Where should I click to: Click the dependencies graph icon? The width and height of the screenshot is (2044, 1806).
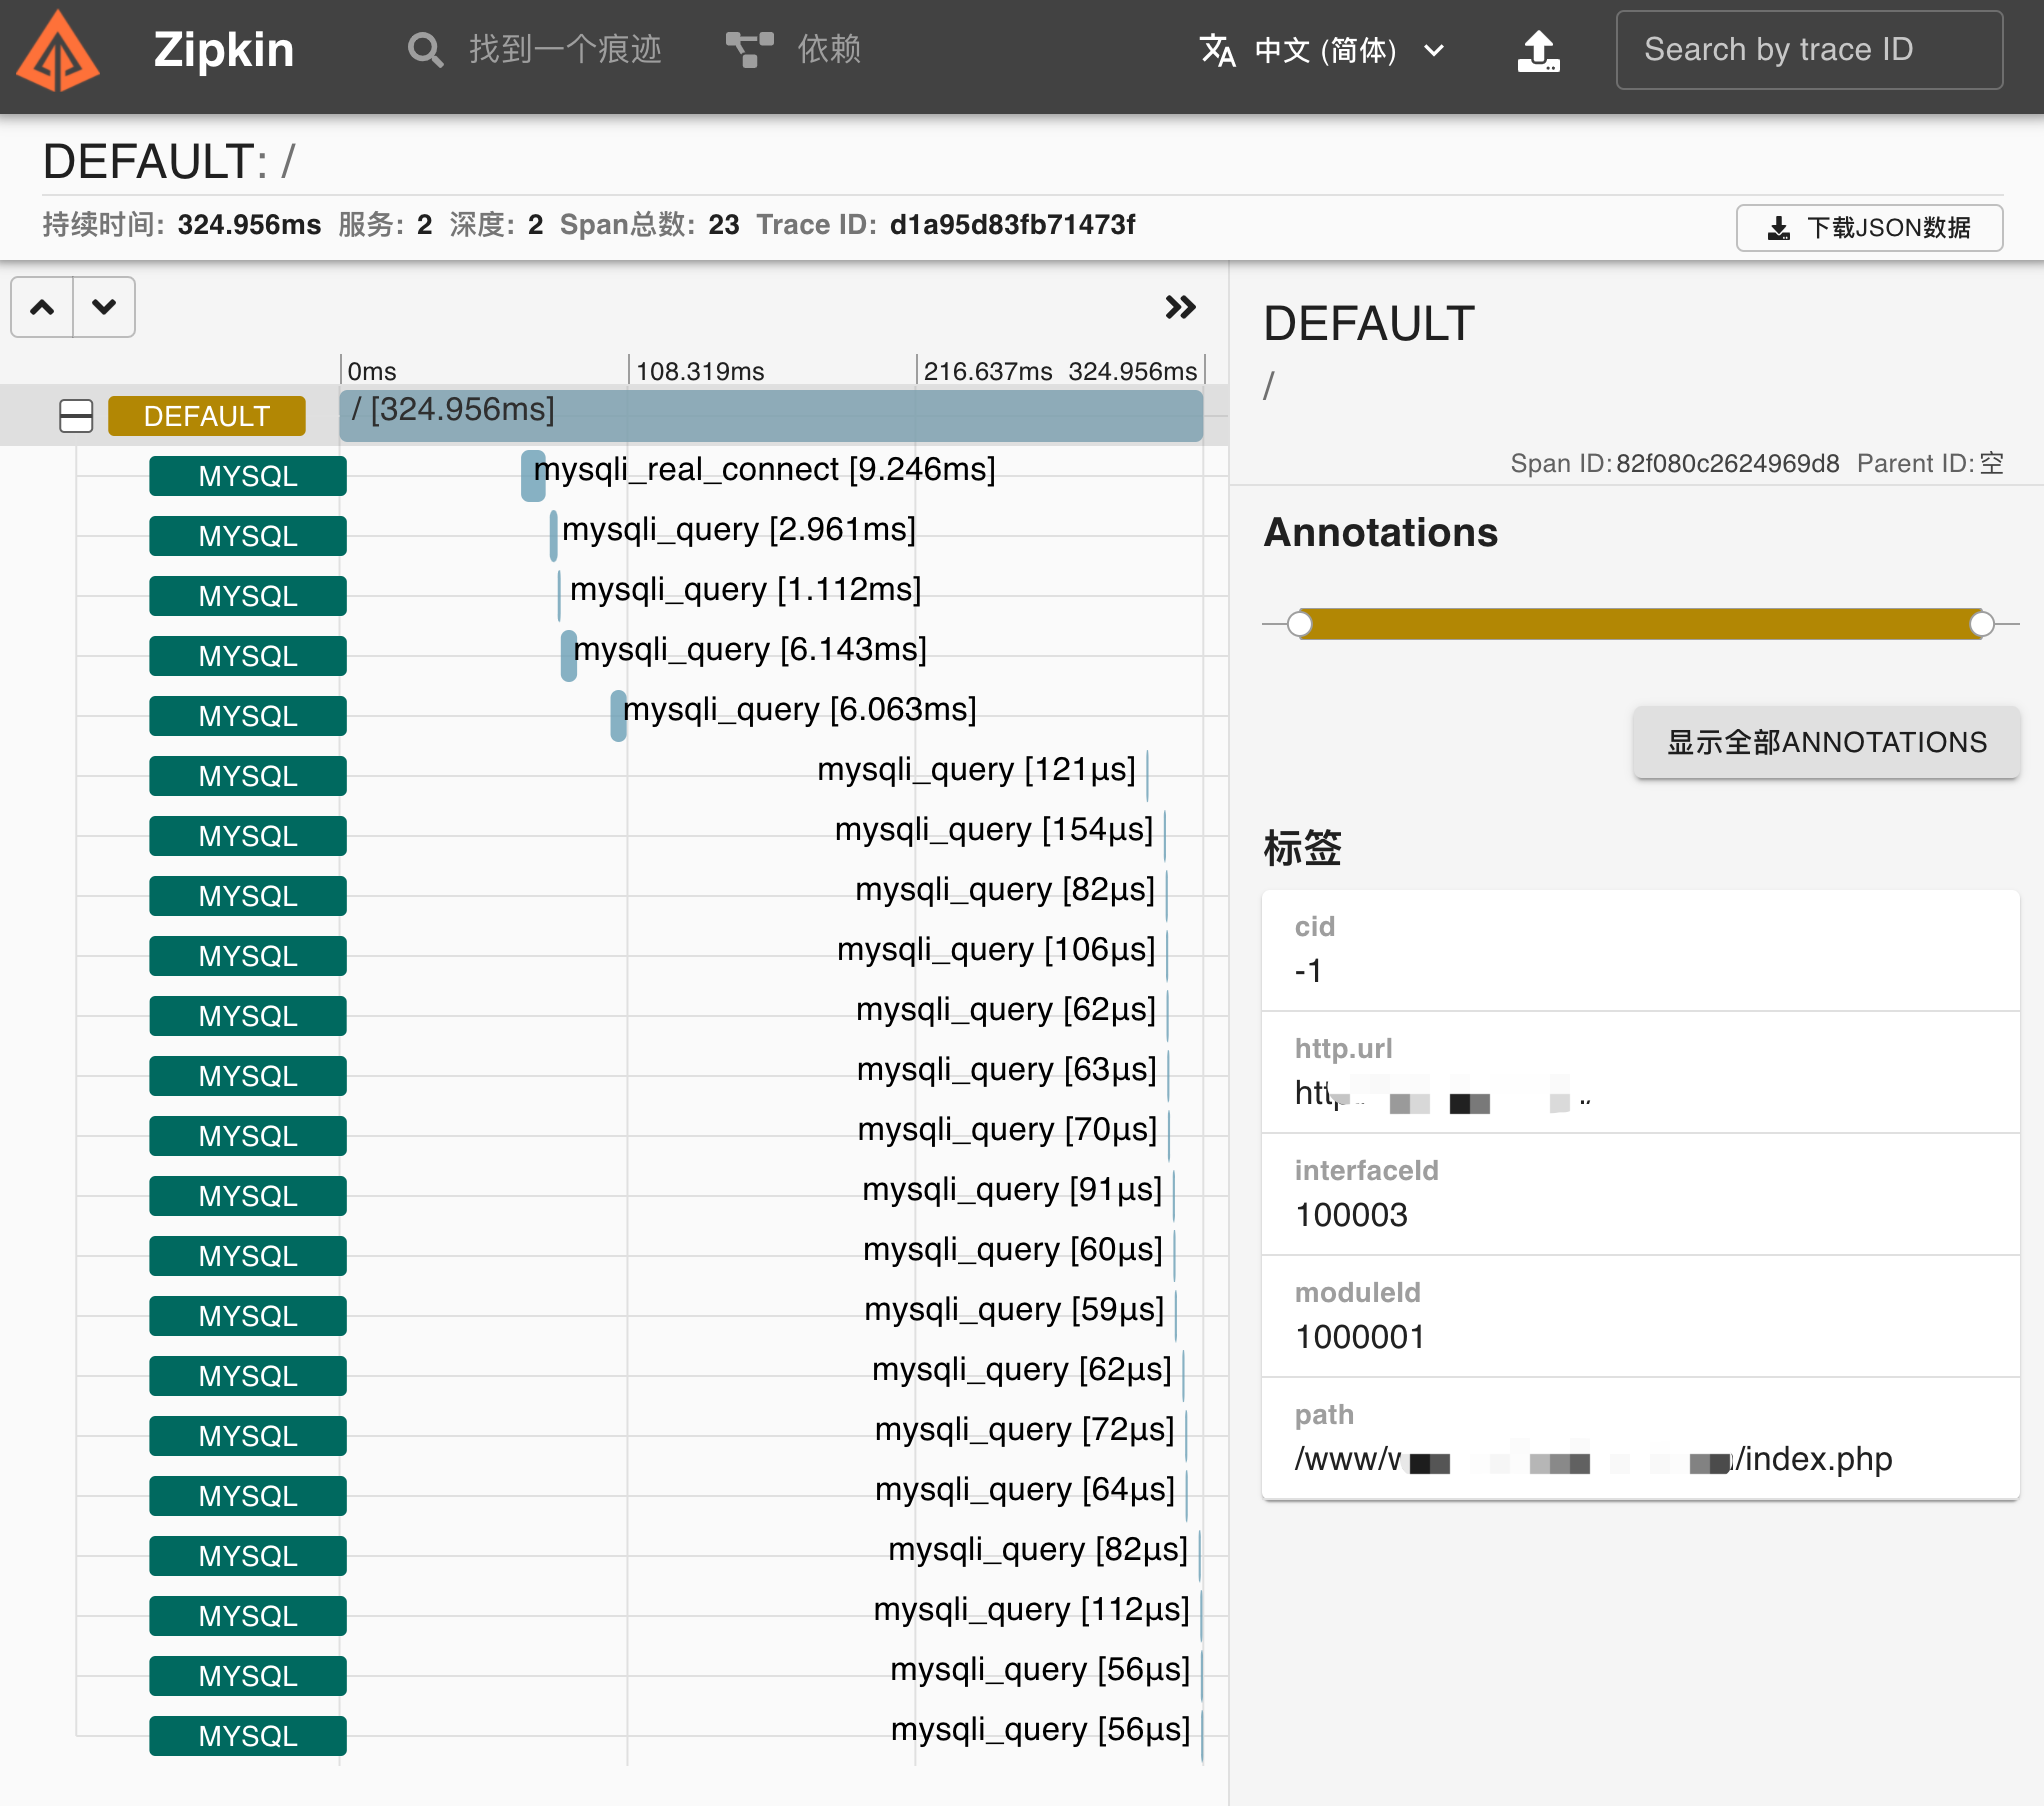pyautogui.click(x=749, y=50)
